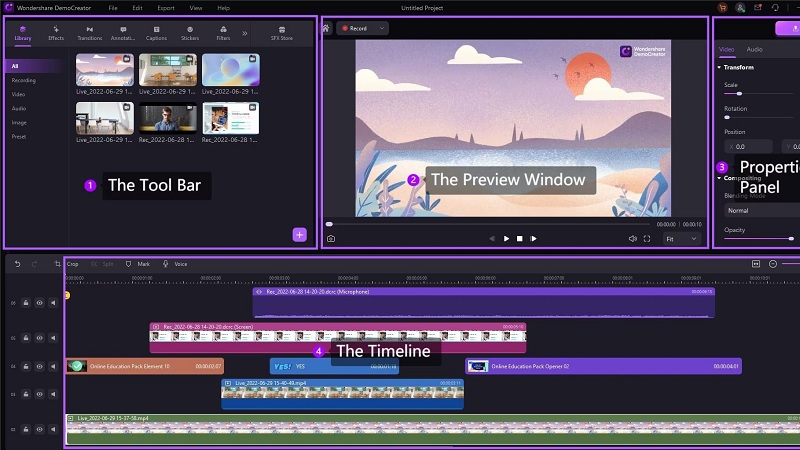The width and height of the screenshot is (800, 450).
Task: Select the man with glasses recording thumbnail
Action: point(168,118)
